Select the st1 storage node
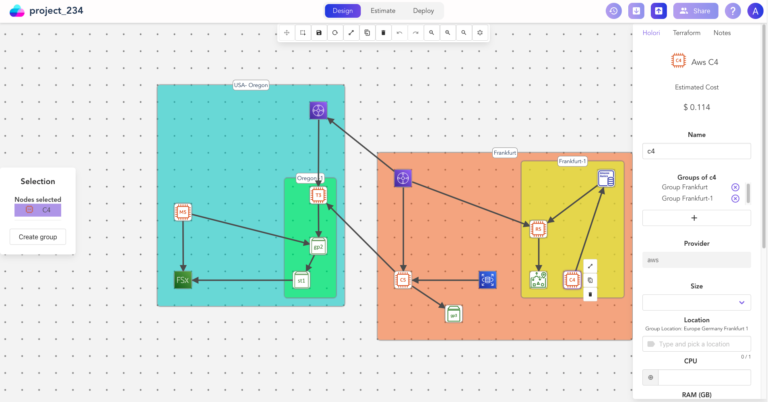This screenshot has width=768, height=402. point(301,280)
